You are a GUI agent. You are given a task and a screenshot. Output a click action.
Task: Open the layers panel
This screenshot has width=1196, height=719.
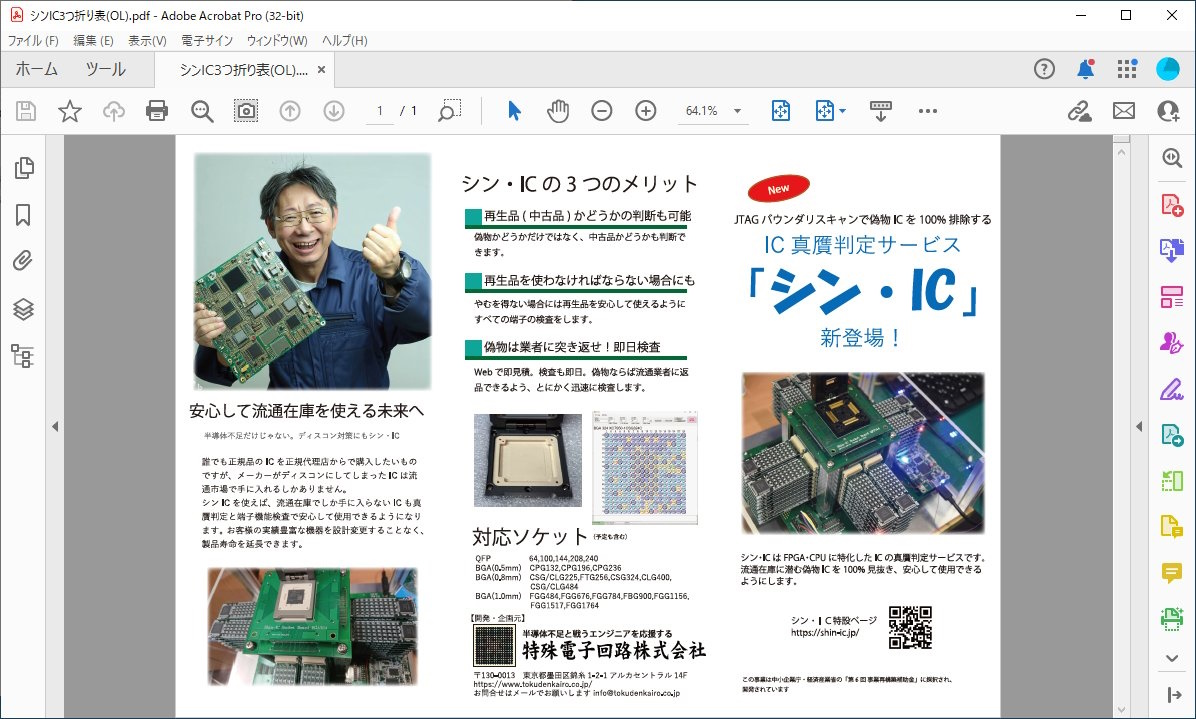tap(24, 309)
